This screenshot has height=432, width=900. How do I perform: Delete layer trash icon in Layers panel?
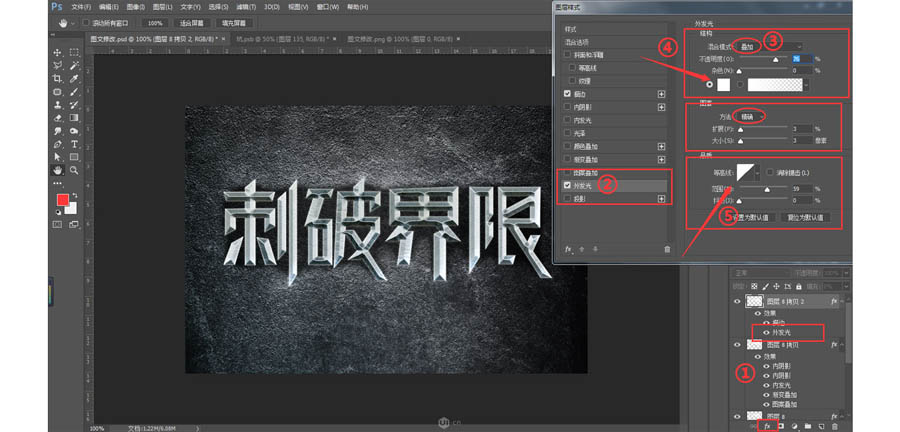835,426
